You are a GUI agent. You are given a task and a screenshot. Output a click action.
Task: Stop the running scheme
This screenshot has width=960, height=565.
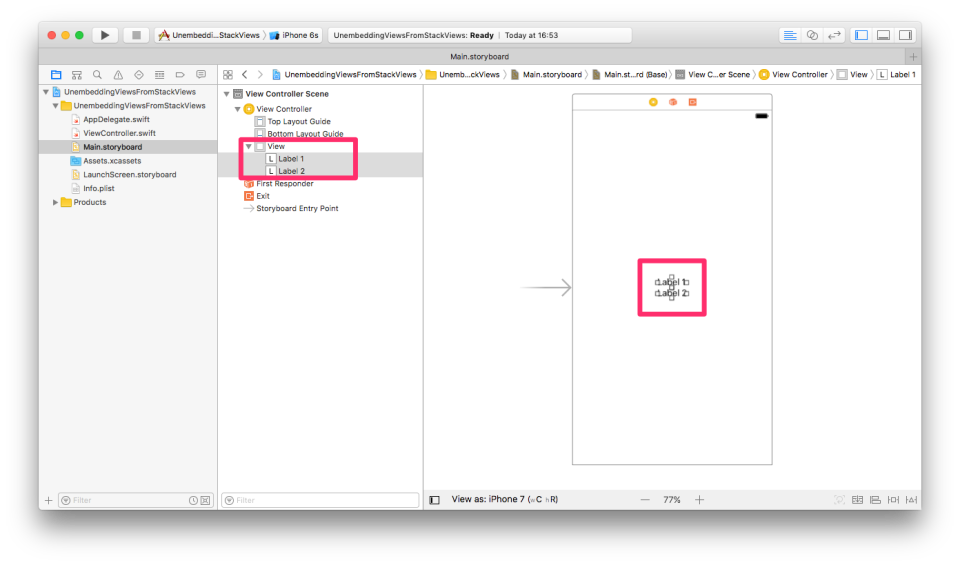point(136,35)
